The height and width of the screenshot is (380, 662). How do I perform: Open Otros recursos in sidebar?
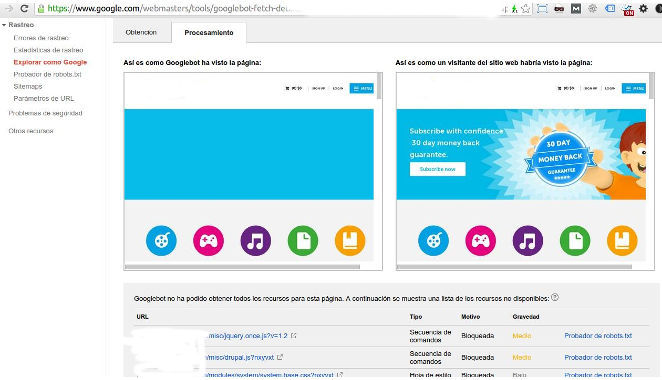(x=31, y=131)
